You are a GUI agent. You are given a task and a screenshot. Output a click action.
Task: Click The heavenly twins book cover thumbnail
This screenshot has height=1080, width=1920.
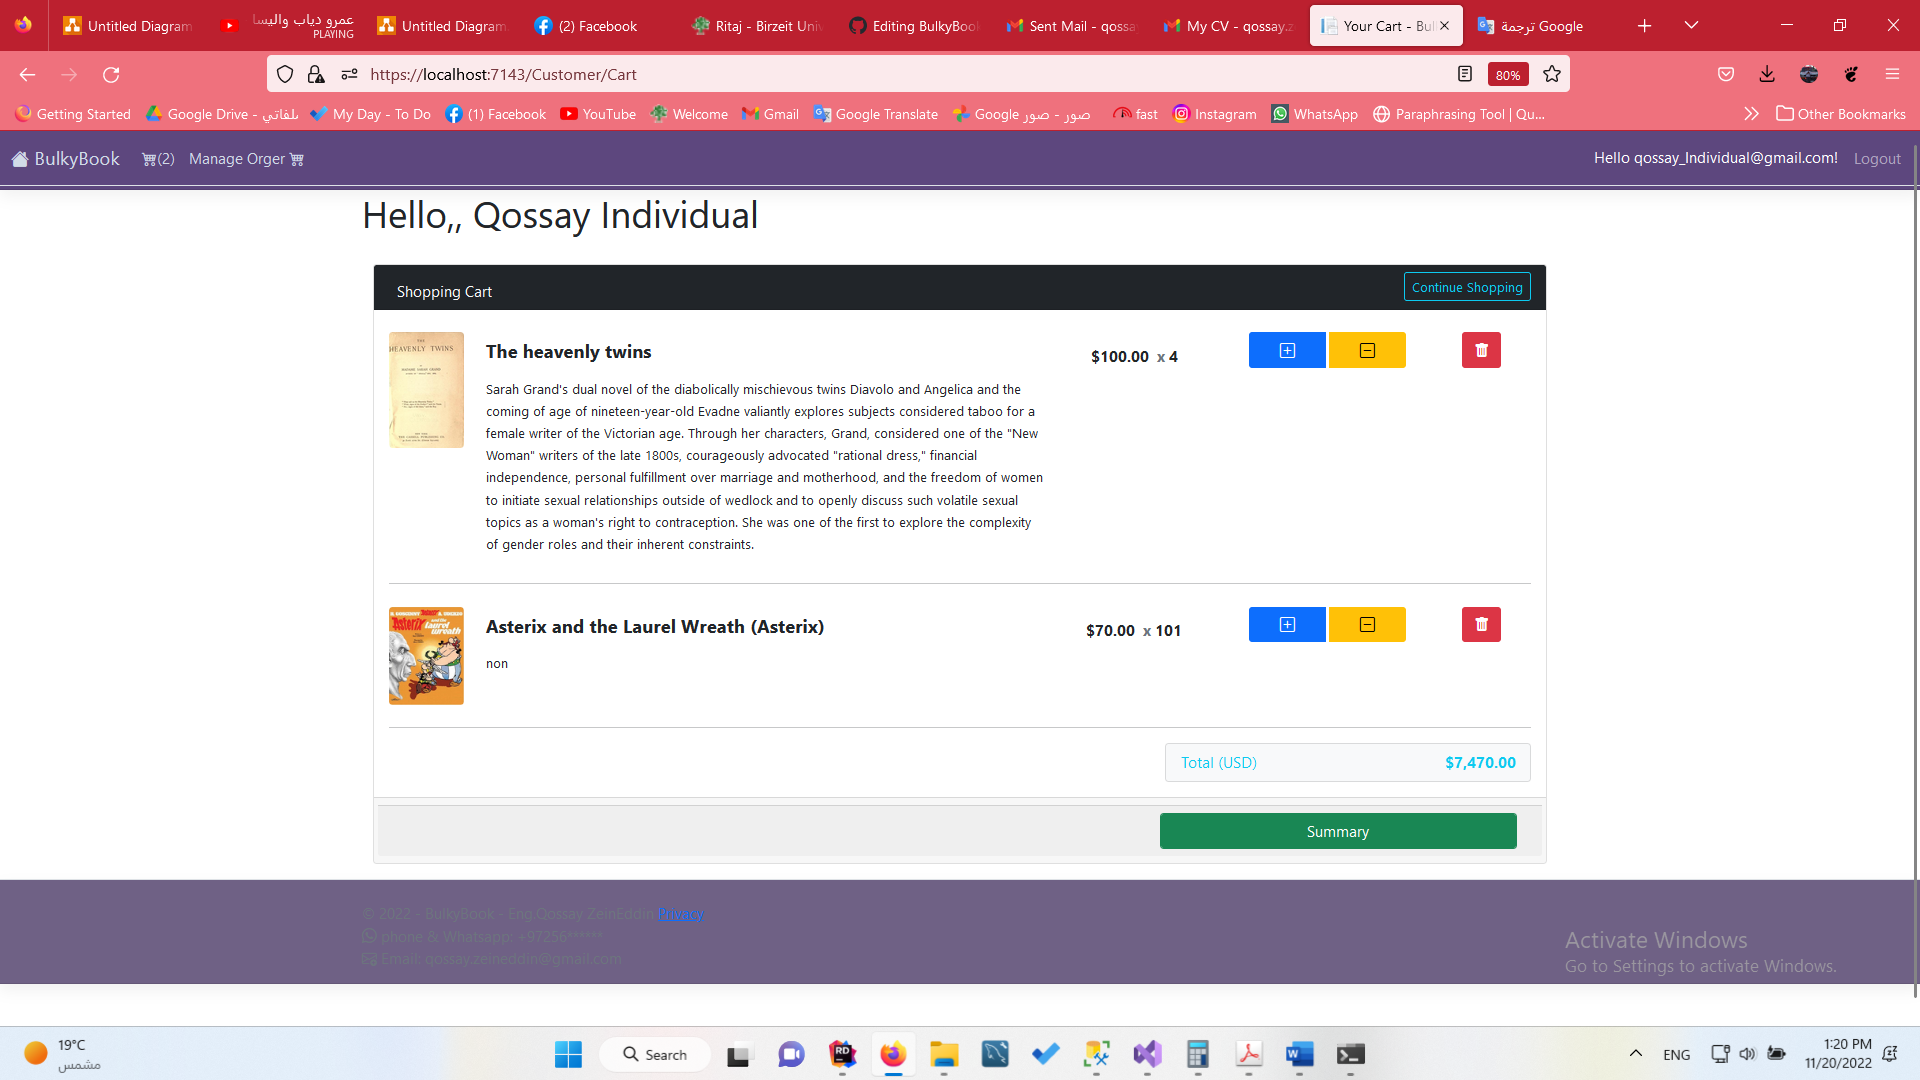(426, 390)
